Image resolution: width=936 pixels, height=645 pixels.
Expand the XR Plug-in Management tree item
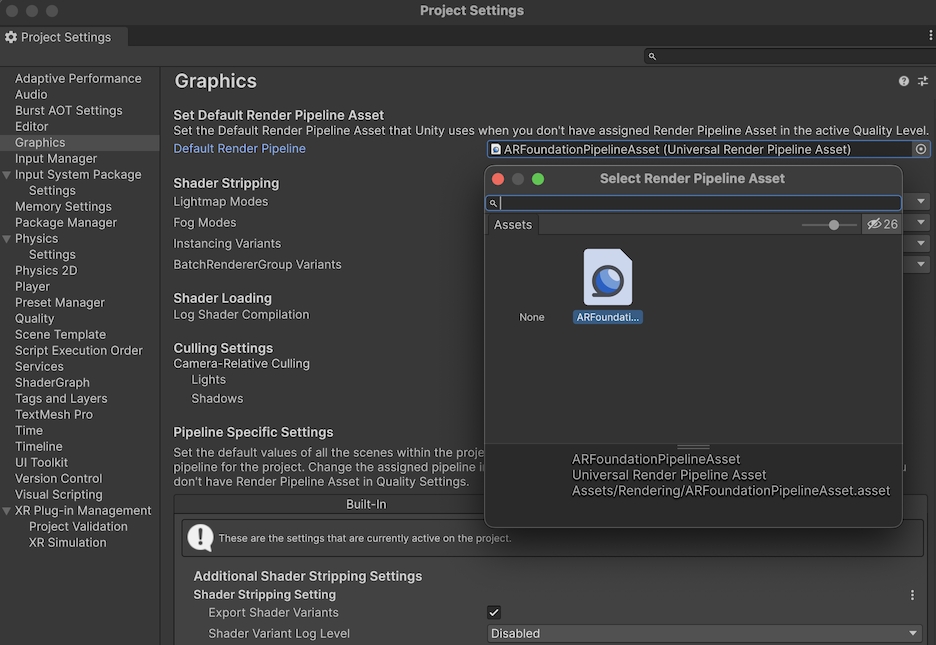point(8,511)
